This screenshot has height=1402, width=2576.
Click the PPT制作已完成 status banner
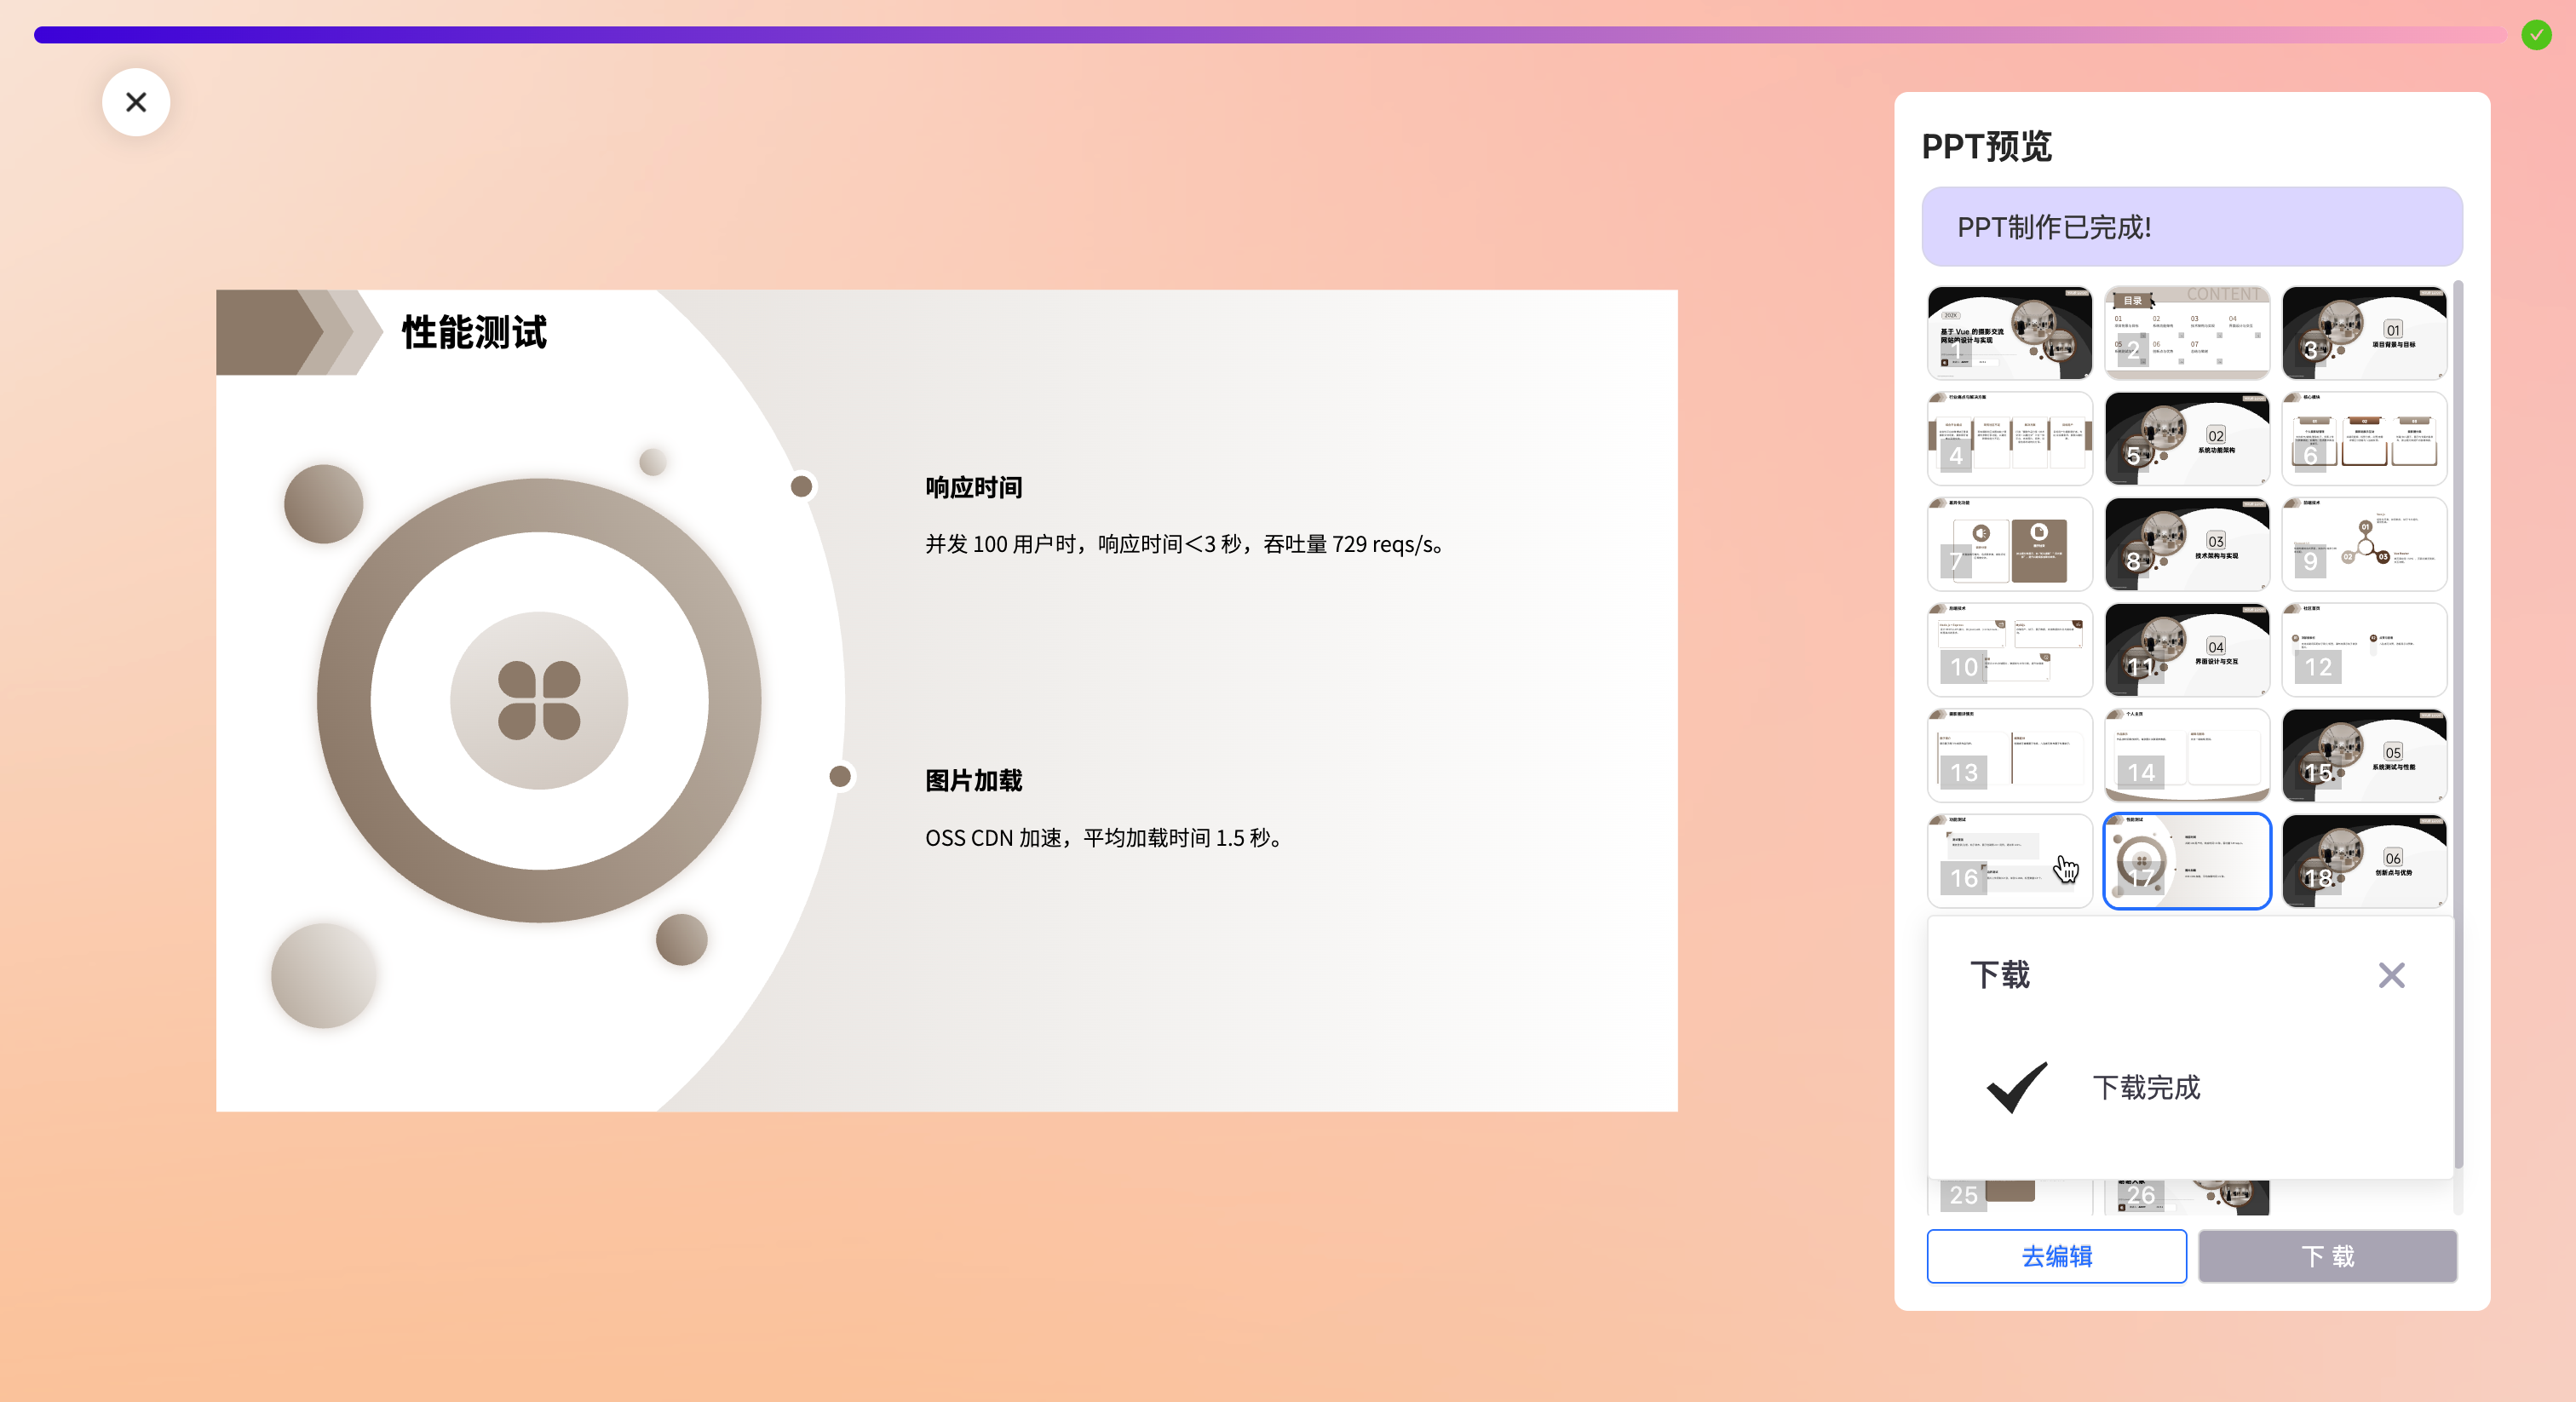point(2191,227)
